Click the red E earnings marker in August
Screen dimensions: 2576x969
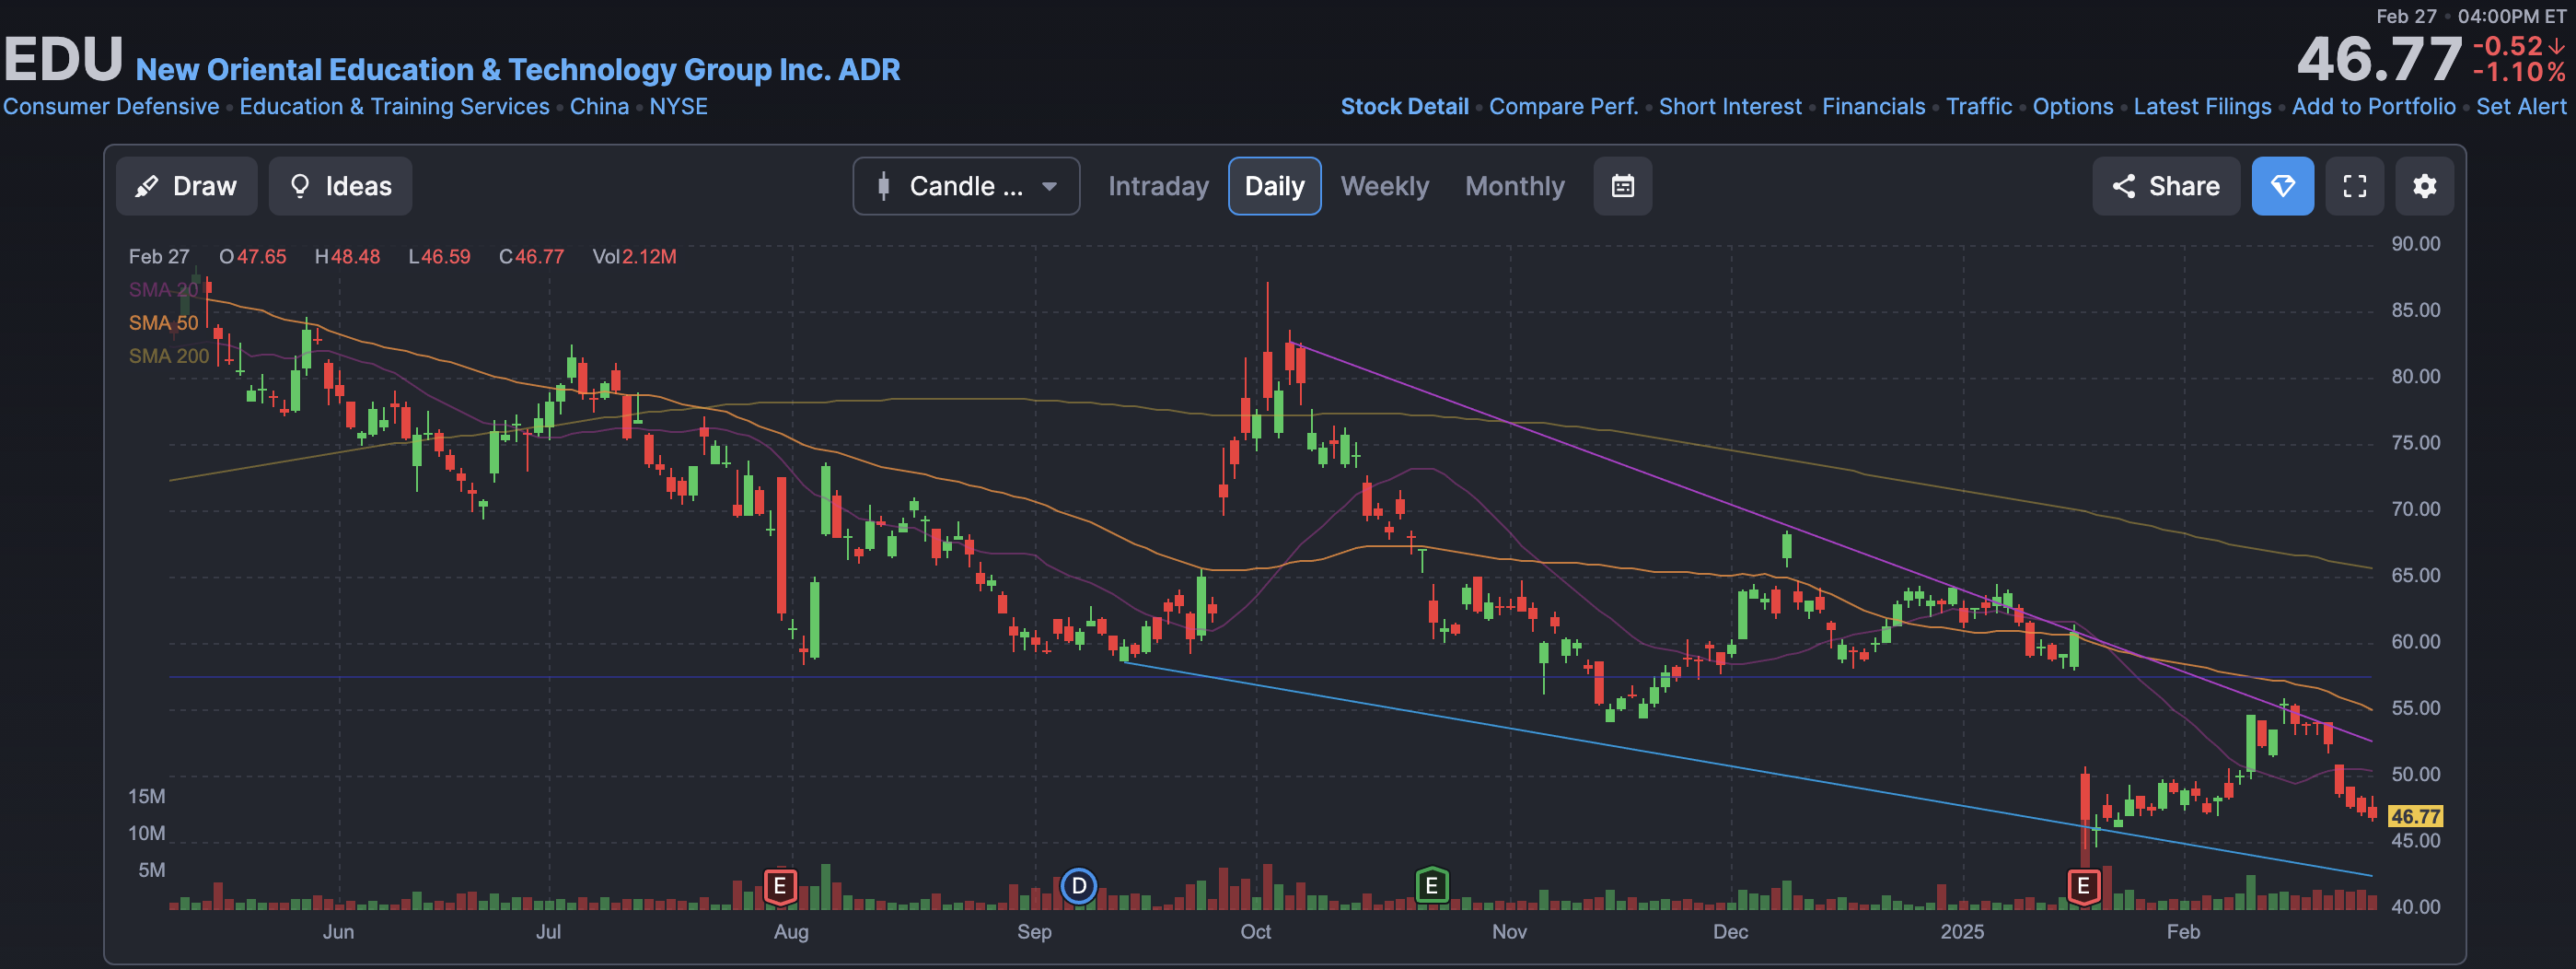click(780, 886)
